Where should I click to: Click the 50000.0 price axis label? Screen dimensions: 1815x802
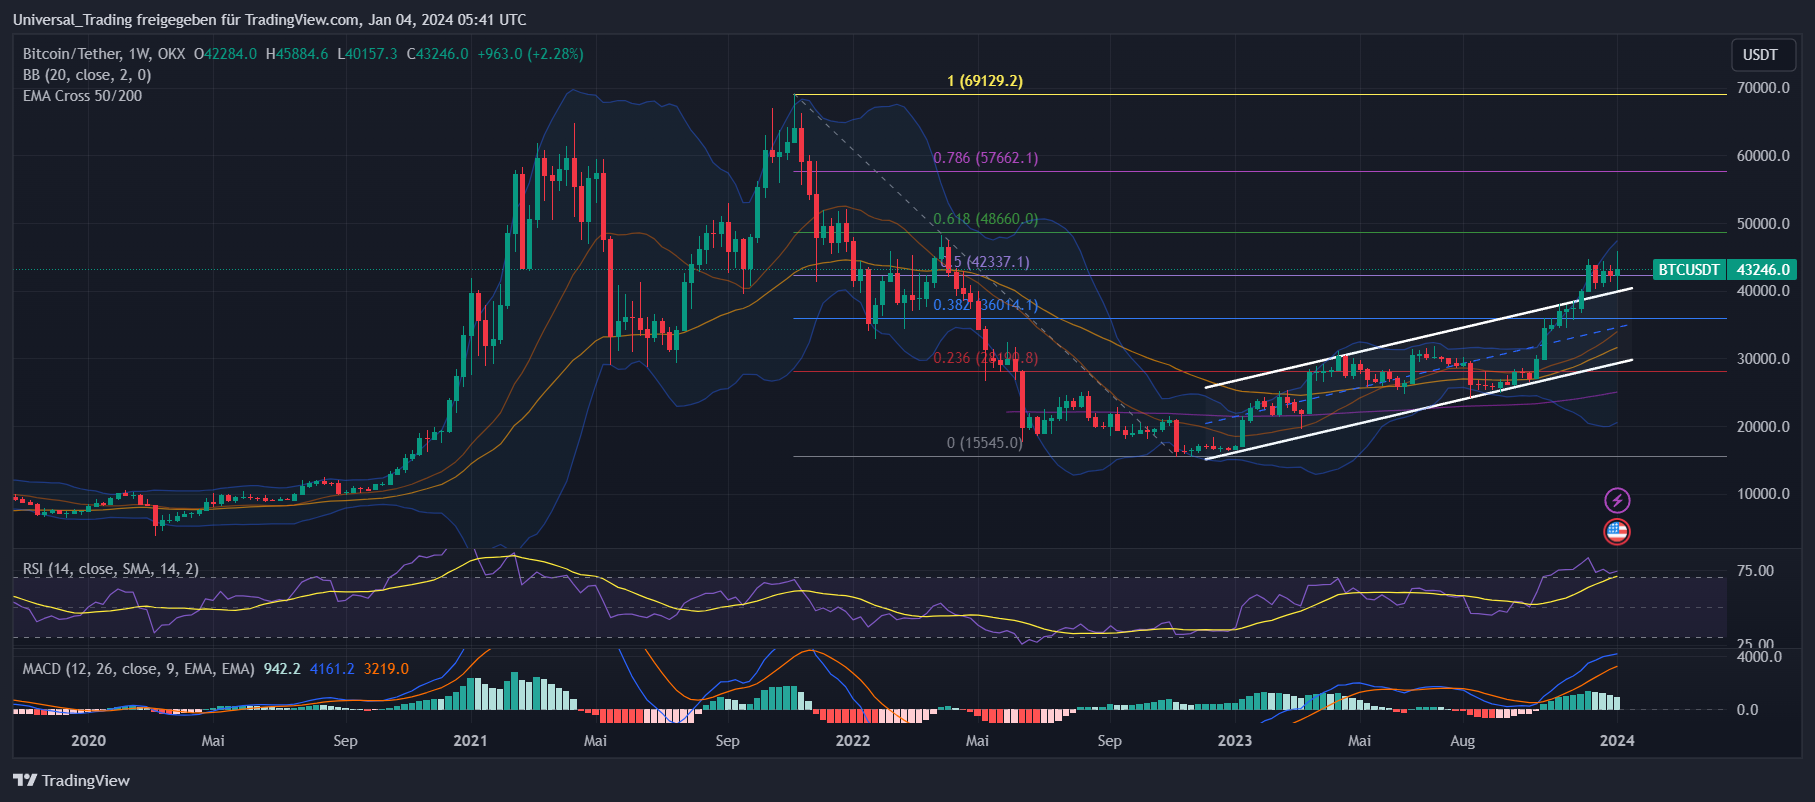tap(1763, 224)
